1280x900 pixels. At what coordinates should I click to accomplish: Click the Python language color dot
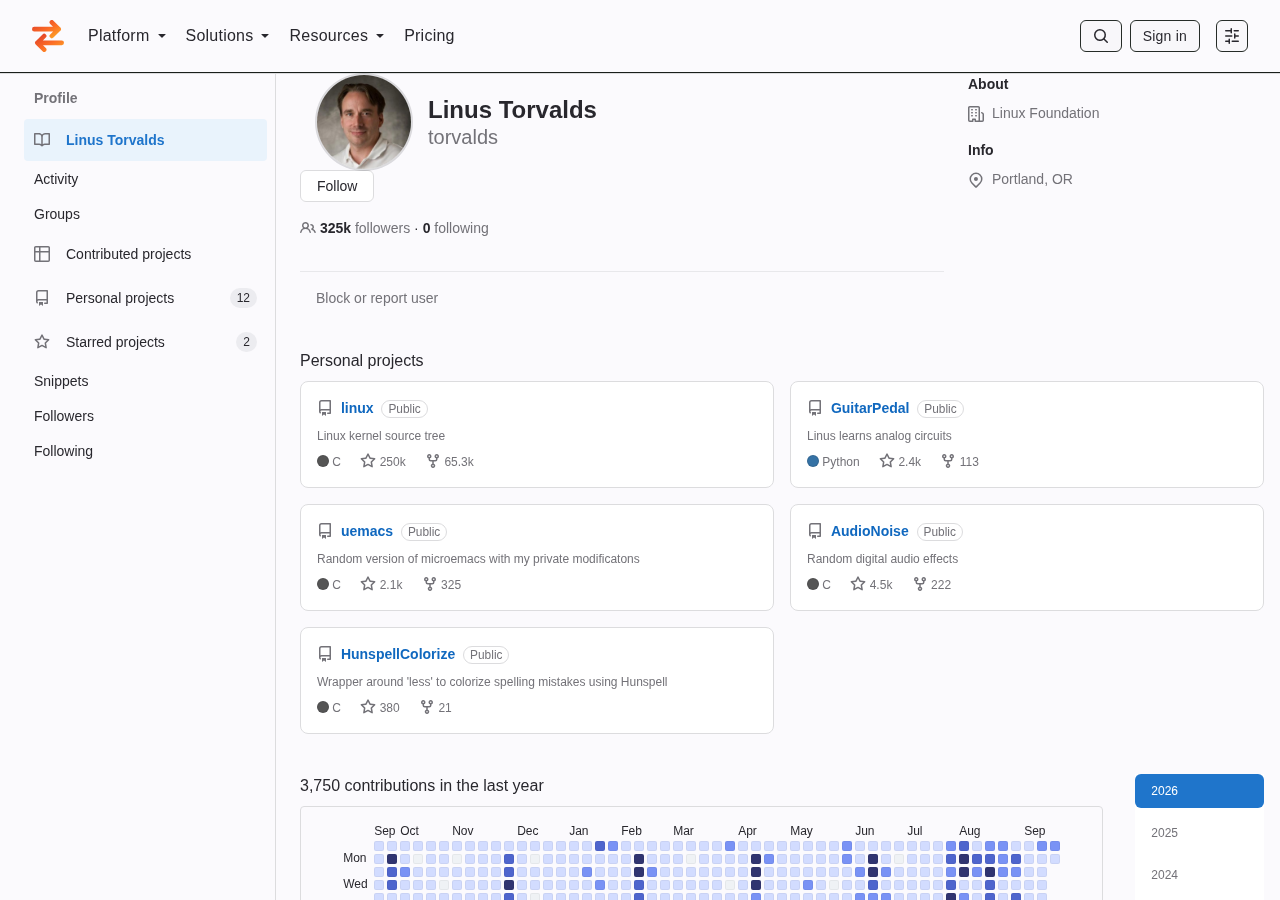pos(813,461)
